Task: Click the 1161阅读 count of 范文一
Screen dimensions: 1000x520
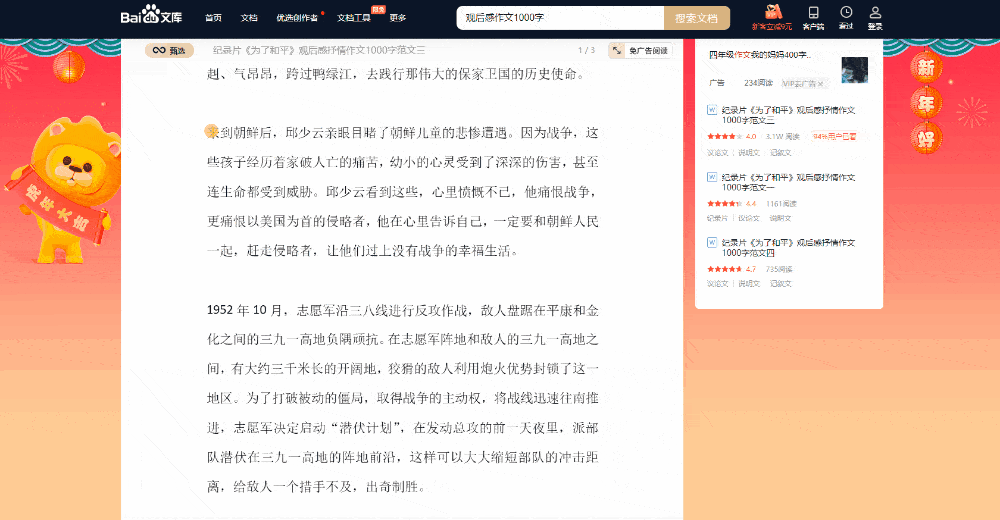Action: tap(781, 204)
